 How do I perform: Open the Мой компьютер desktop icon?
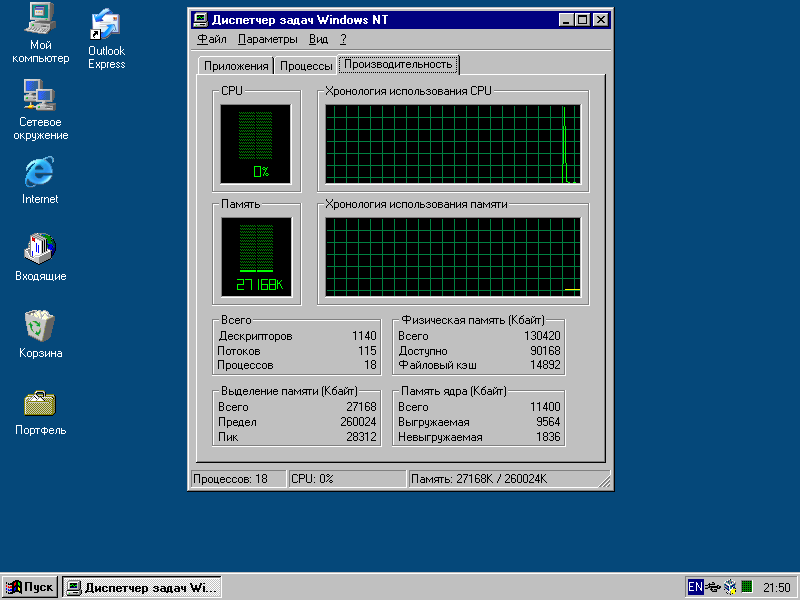[x=40, y=18]
